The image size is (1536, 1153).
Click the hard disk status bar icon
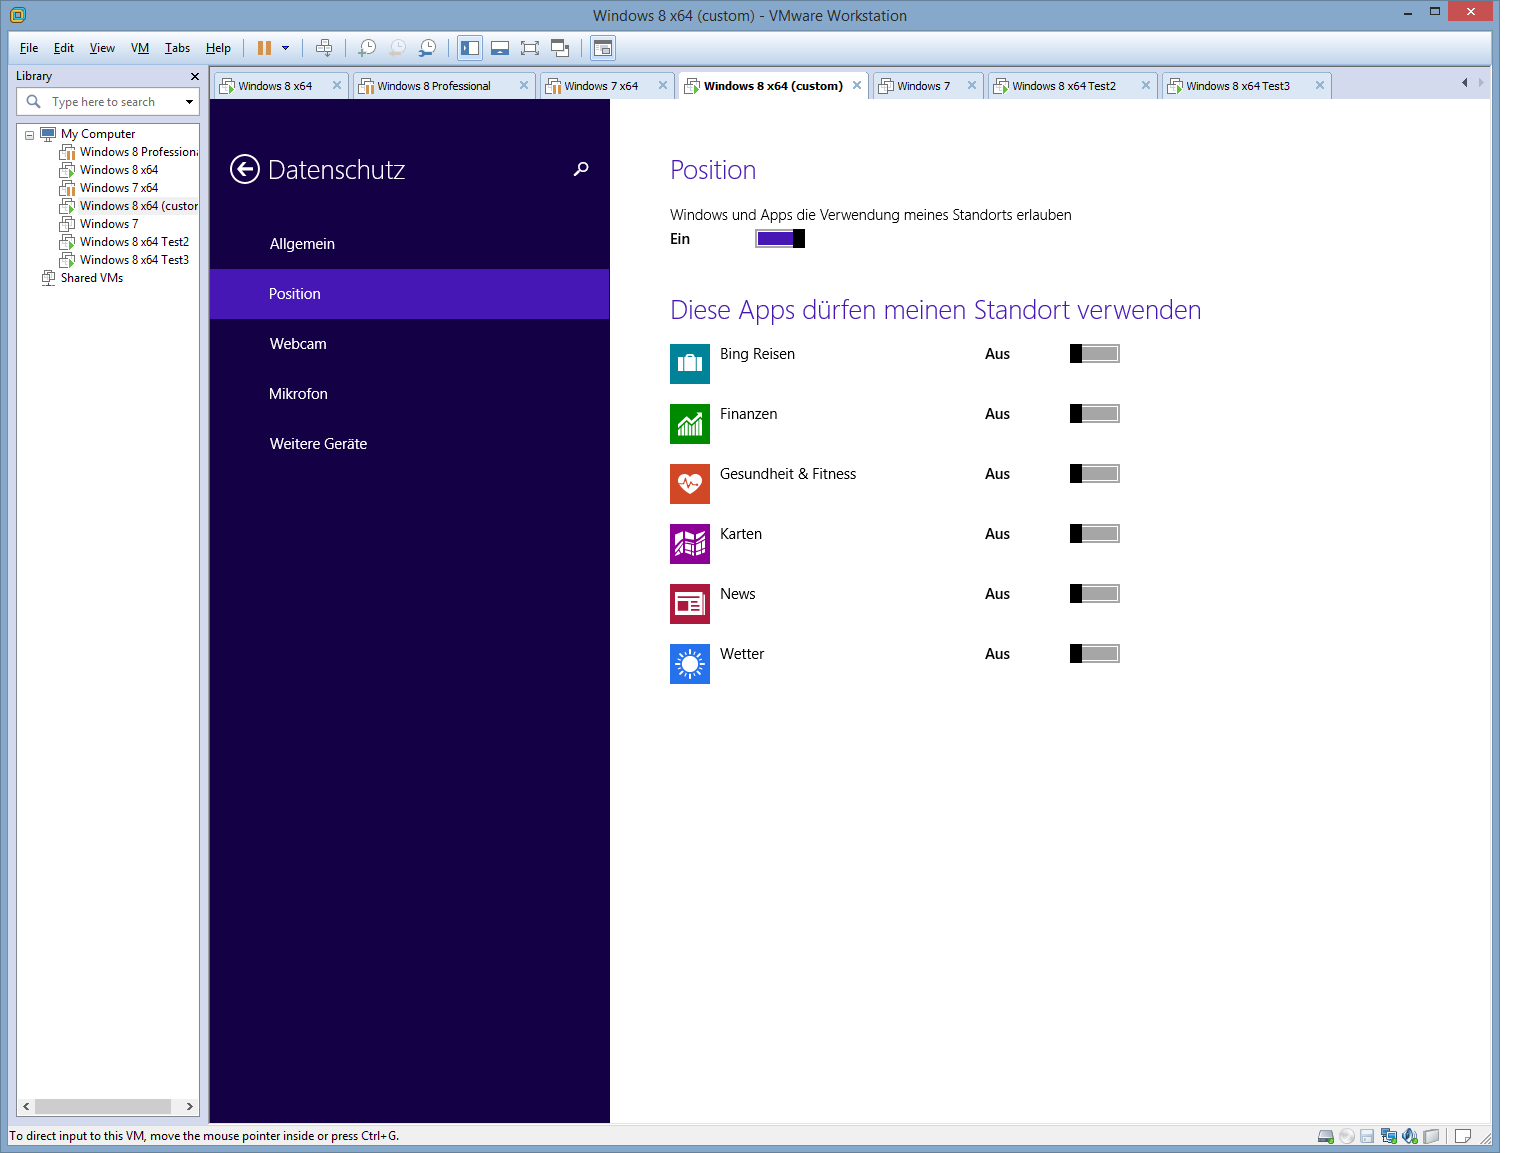click(1325, 1136)
